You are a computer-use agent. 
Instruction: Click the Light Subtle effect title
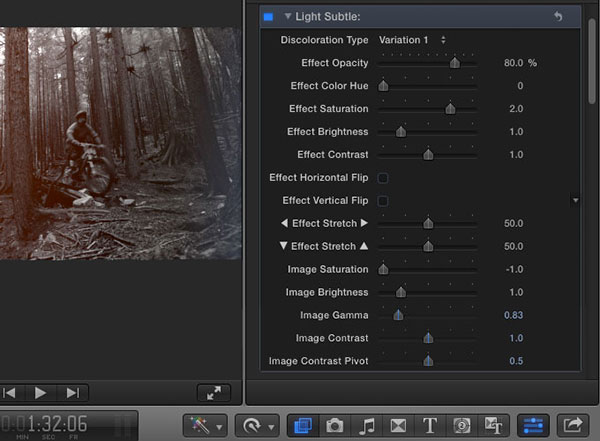click(x=328, y=16)
